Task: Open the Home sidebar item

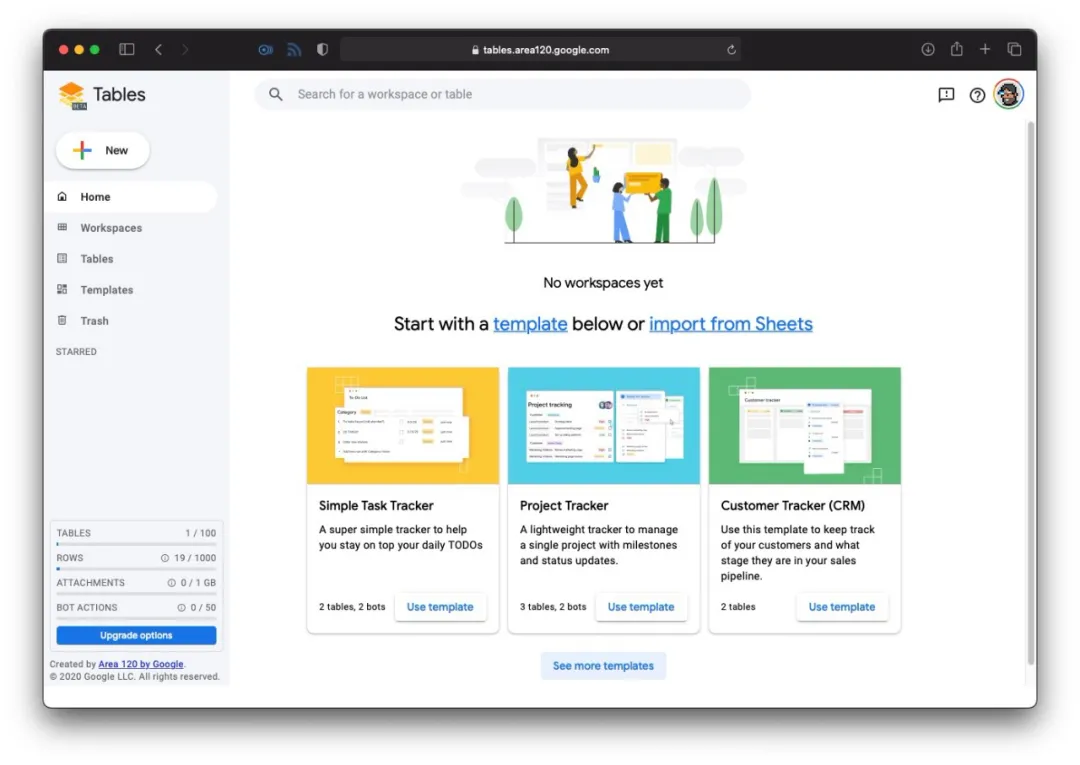Action: (131, 197)
